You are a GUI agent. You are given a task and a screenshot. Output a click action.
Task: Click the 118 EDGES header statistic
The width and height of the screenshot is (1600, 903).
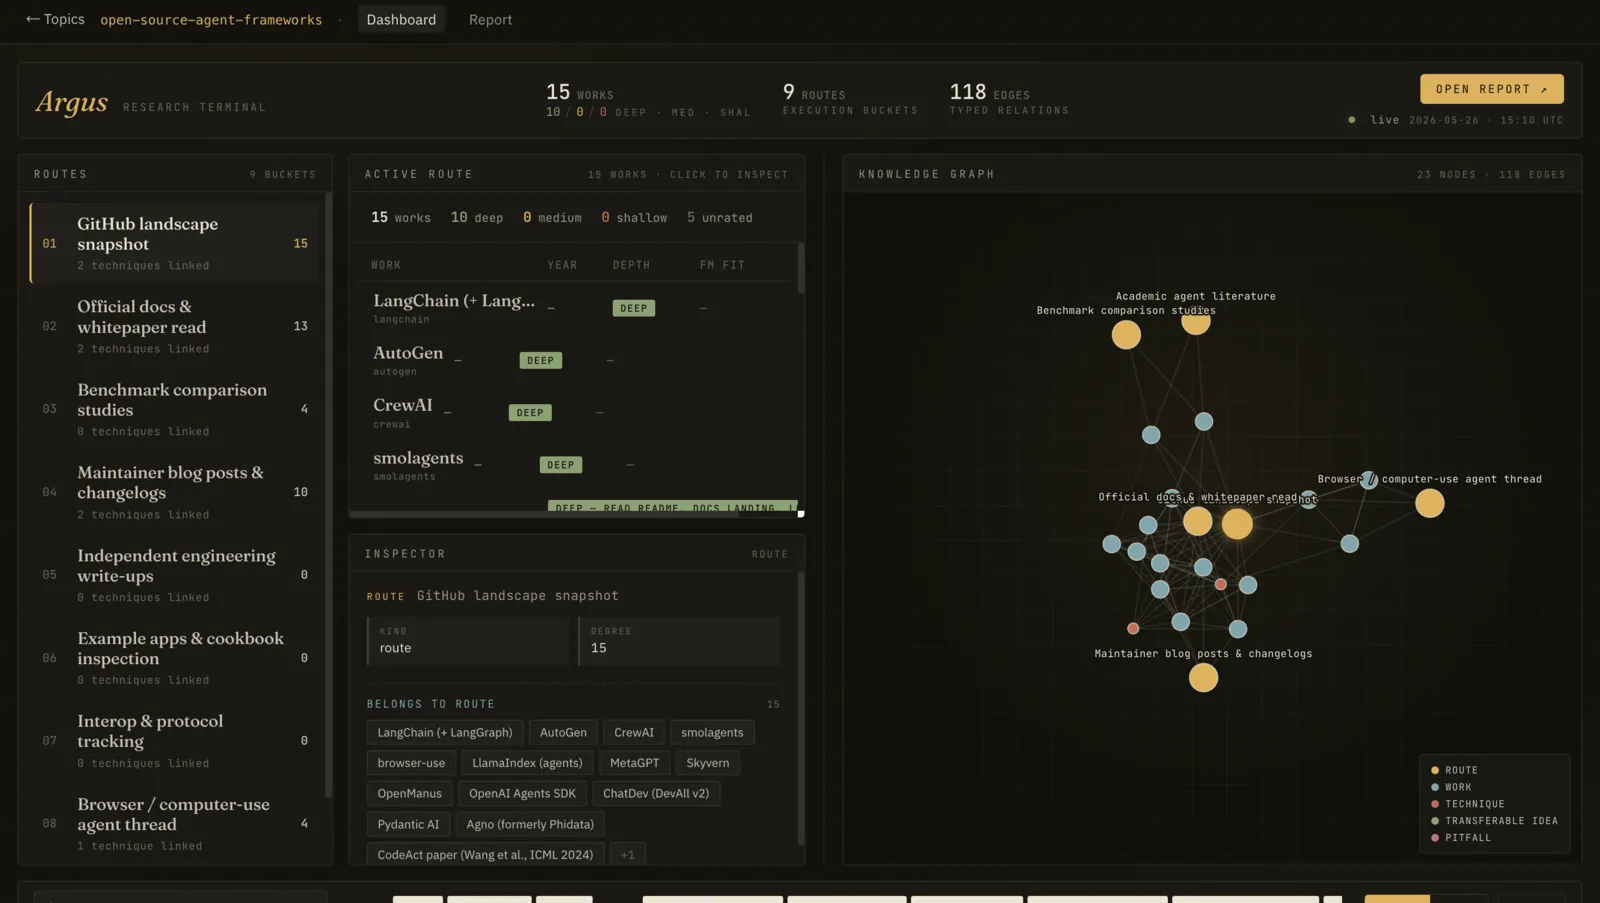point(1009,99)
